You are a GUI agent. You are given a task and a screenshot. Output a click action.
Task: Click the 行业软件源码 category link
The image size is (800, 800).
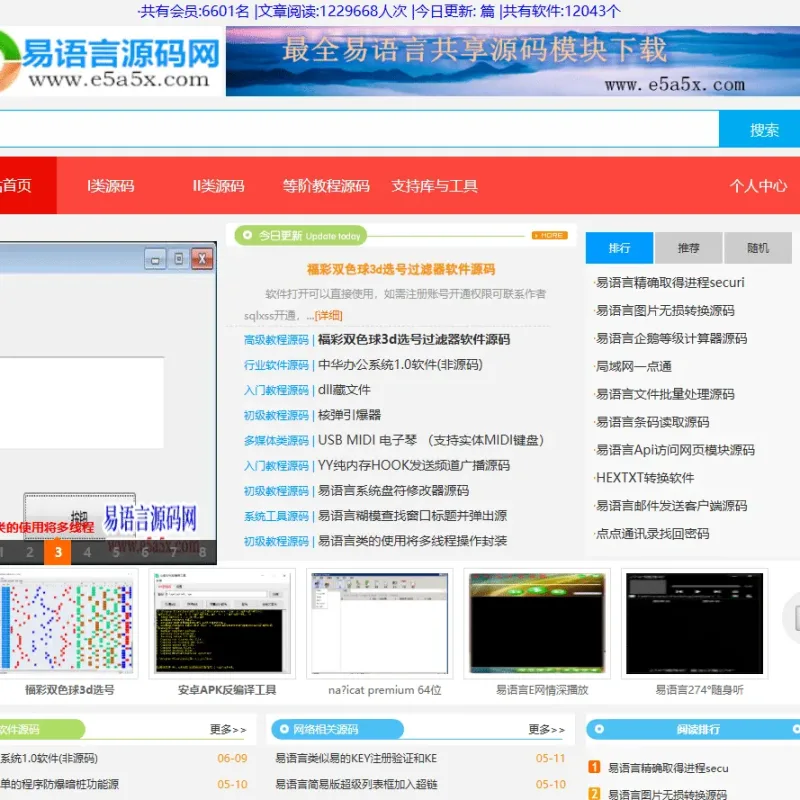click(x=276, y=365)
